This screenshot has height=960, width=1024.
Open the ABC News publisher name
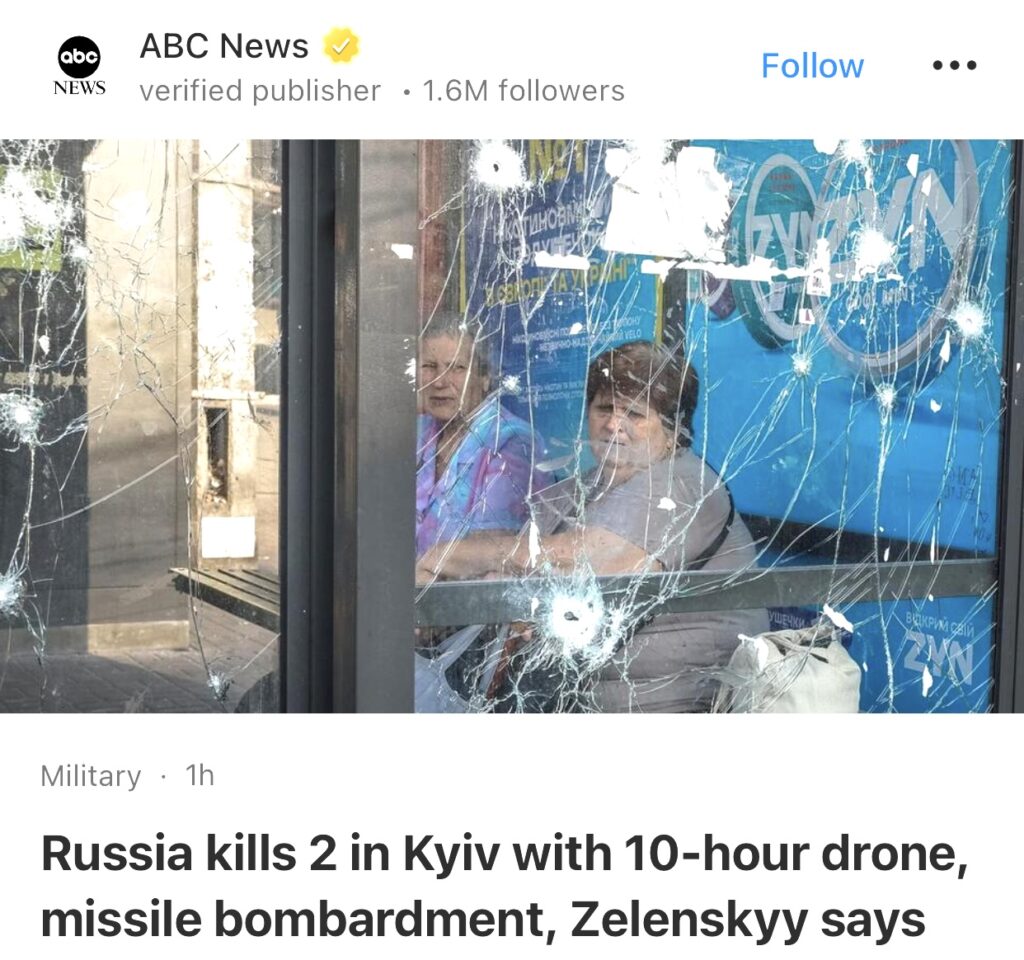pos(224,46)
